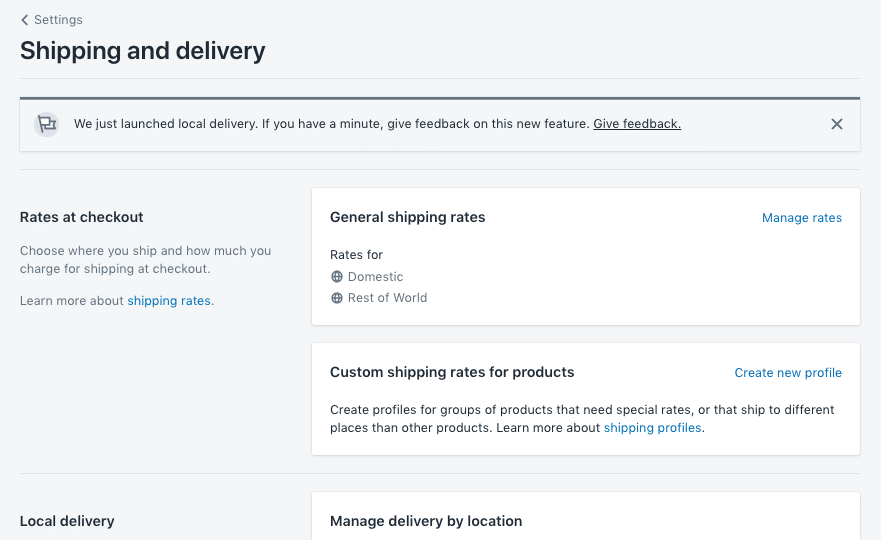This screenshot has width=881, height=540.
Task: Click Create new profile
Action: click(788, 373)
